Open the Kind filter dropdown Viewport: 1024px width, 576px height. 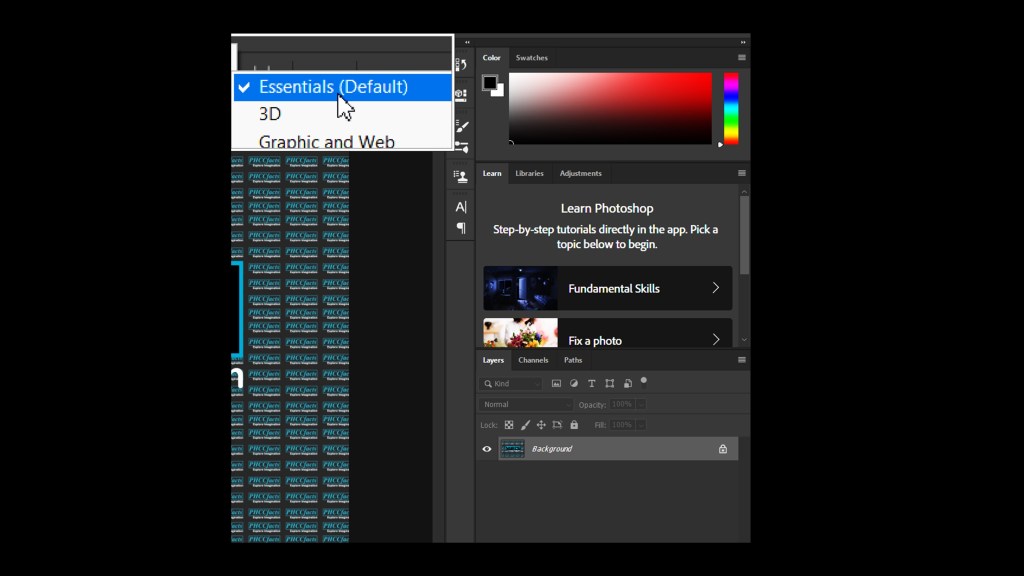pos(511,383)
